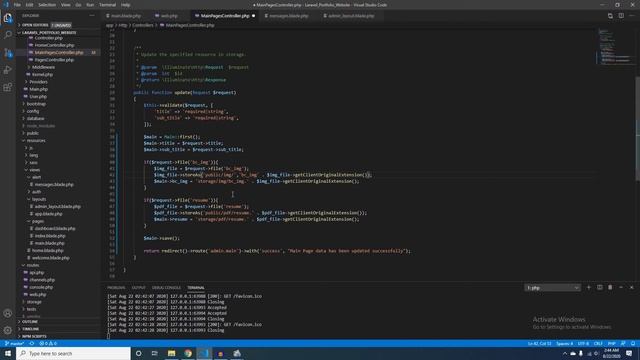Open the terminal selector dropdown 1: php
This screenshot has height=360, width=640.
(x=552, y=288)
